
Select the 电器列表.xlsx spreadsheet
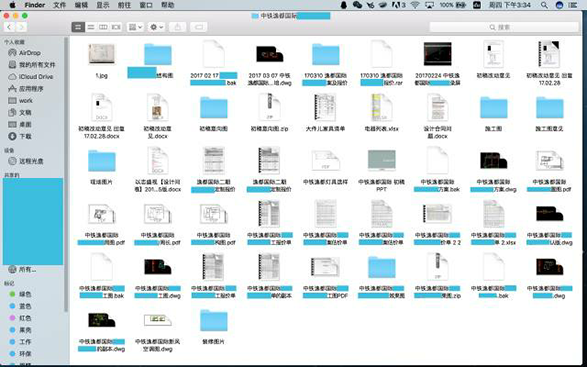381,112
